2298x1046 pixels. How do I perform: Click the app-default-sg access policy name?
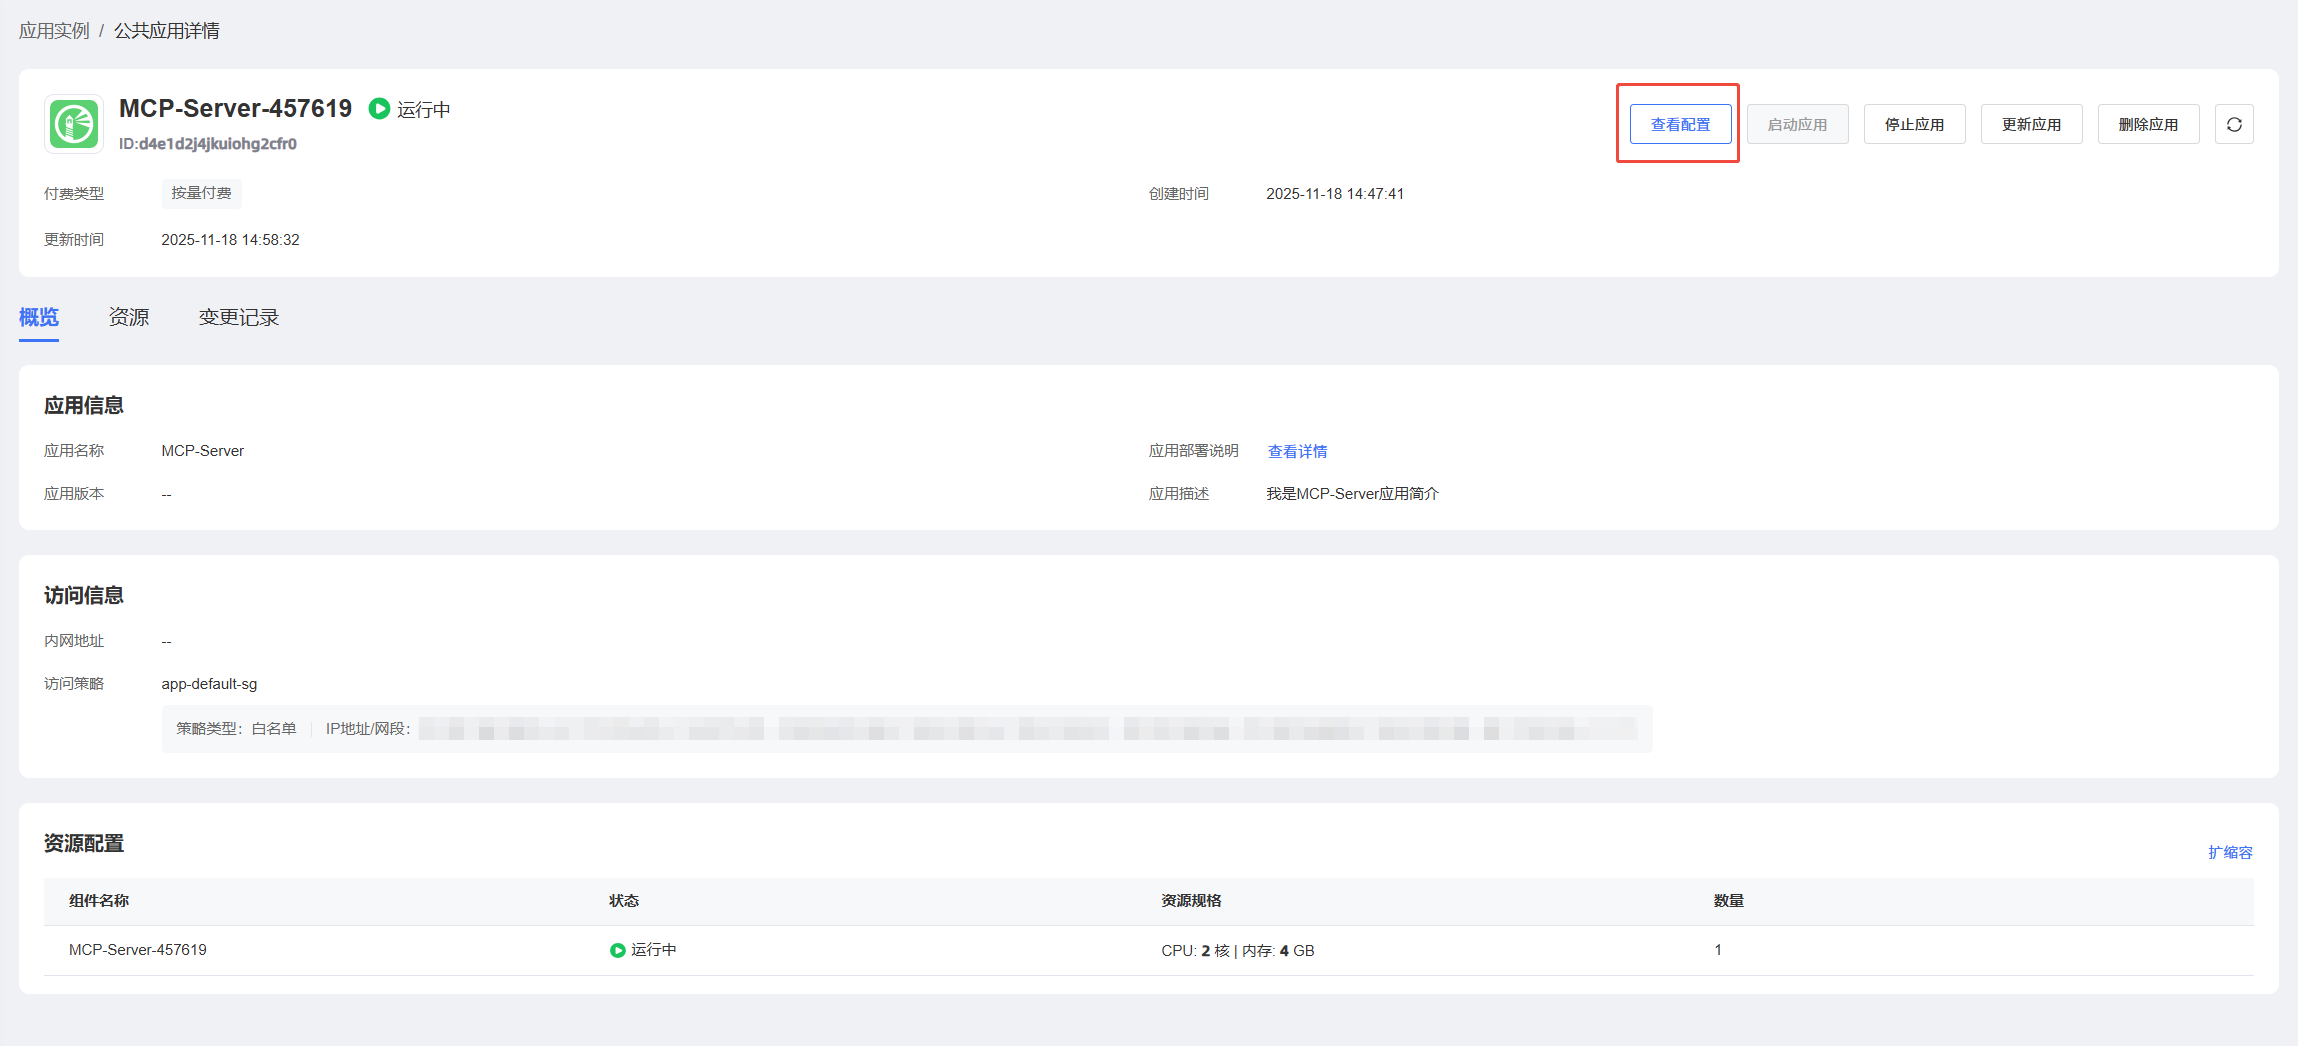pos(209,684)
